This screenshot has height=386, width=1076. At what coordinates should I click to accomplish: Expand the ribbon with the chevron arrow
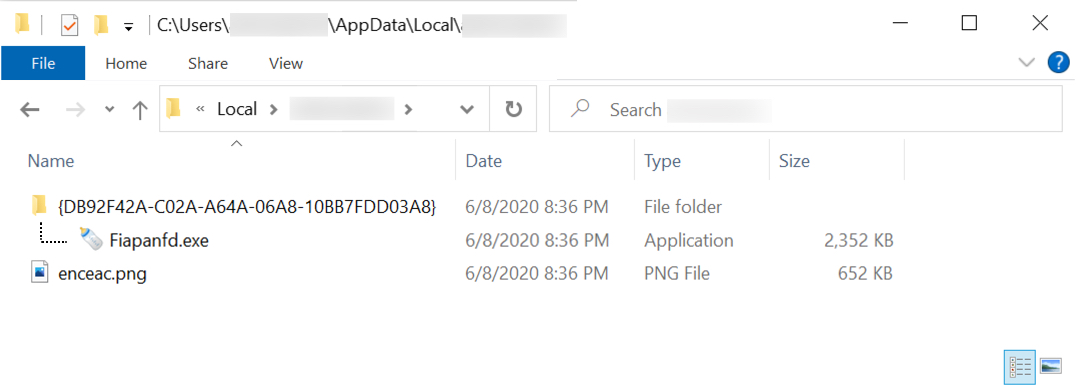[x=1027, y=63]
